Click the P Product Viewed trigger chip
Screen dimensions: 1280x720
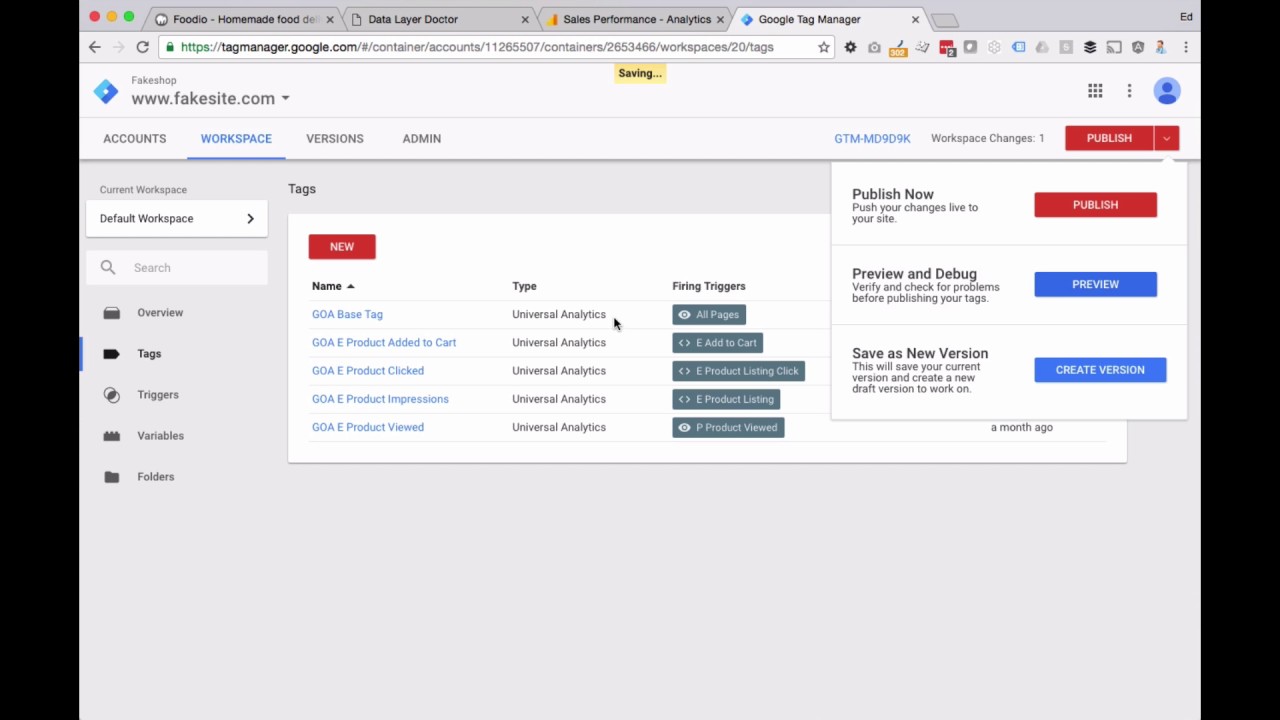point(728,427)
